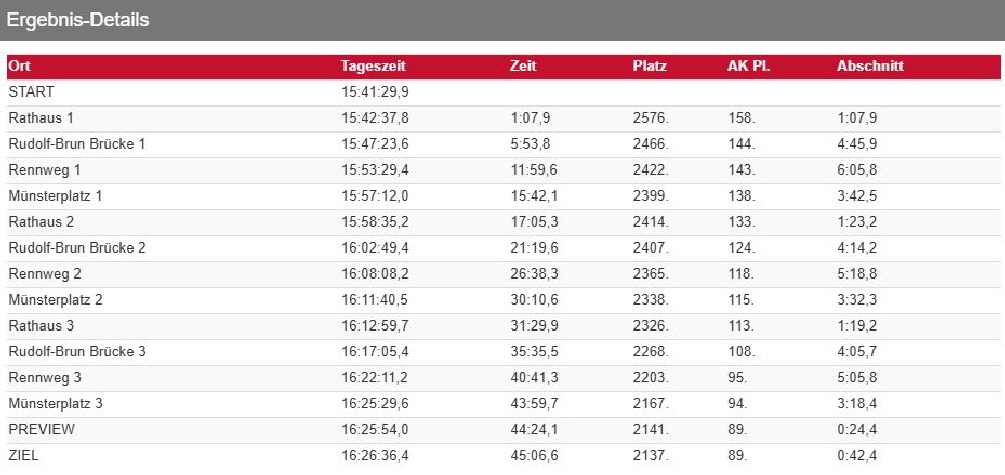Click the ZIEL row label

coord(24,455)
